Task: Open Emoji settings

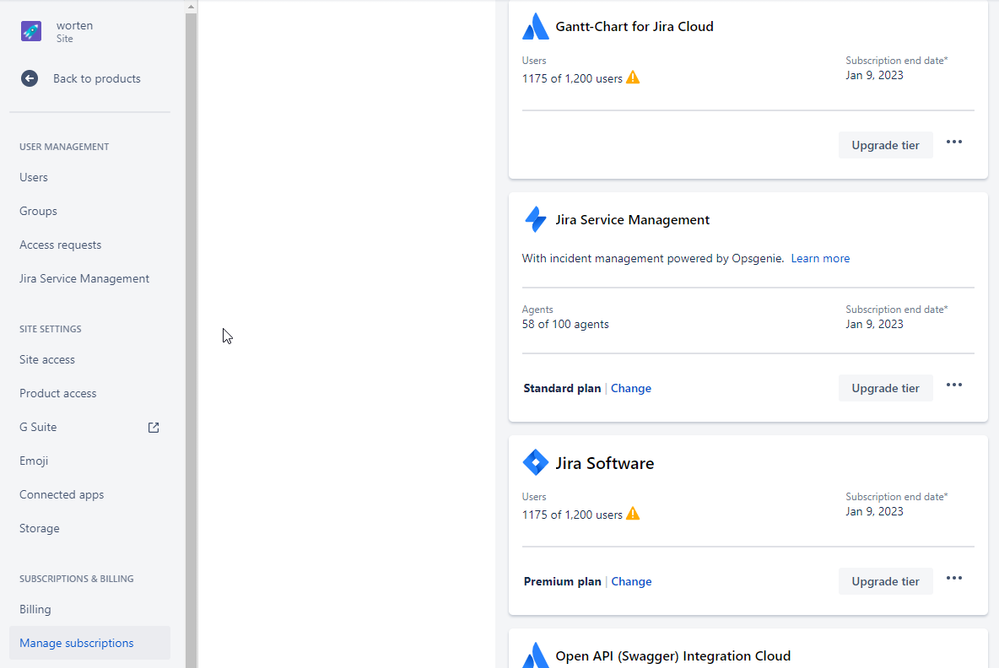Action: pos(33,461)
